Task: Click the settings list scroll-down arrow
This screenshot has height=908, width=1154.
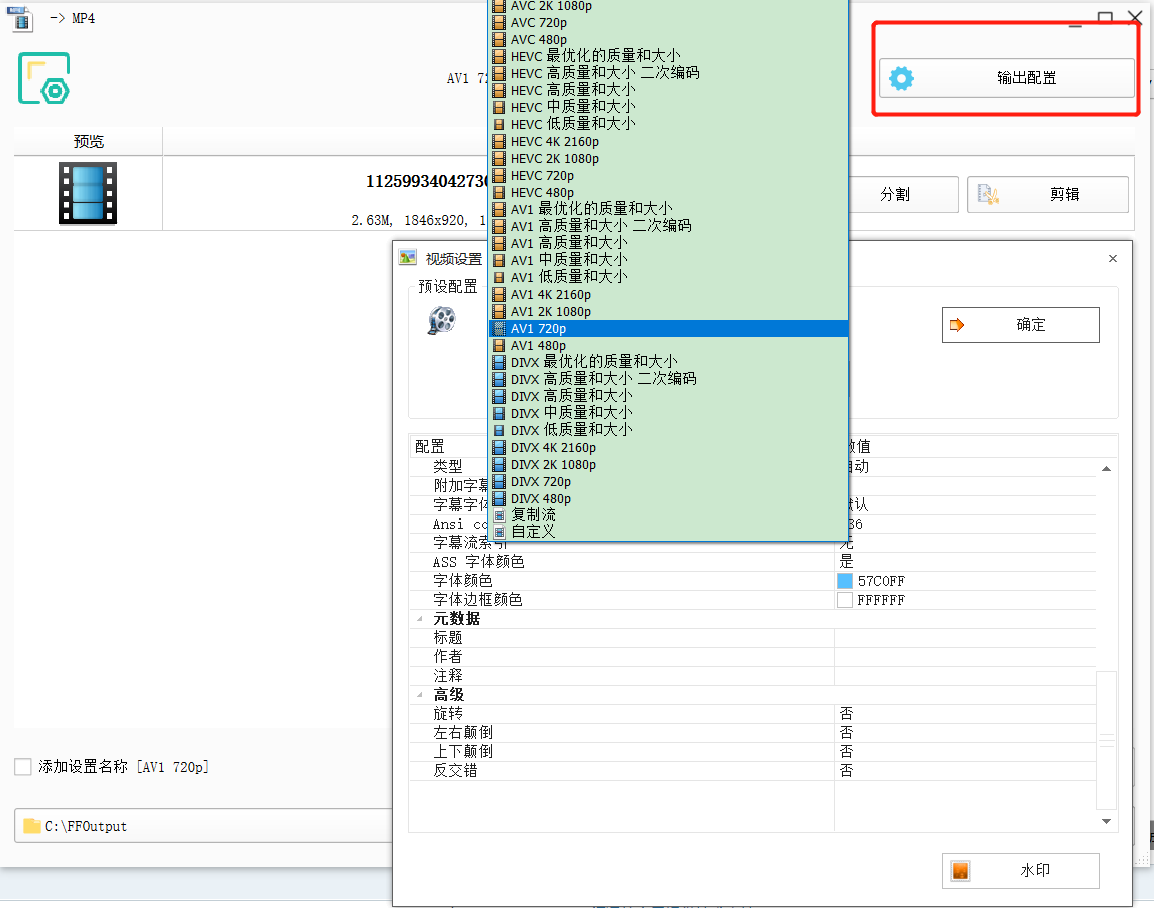Action: click(1106, 821)
